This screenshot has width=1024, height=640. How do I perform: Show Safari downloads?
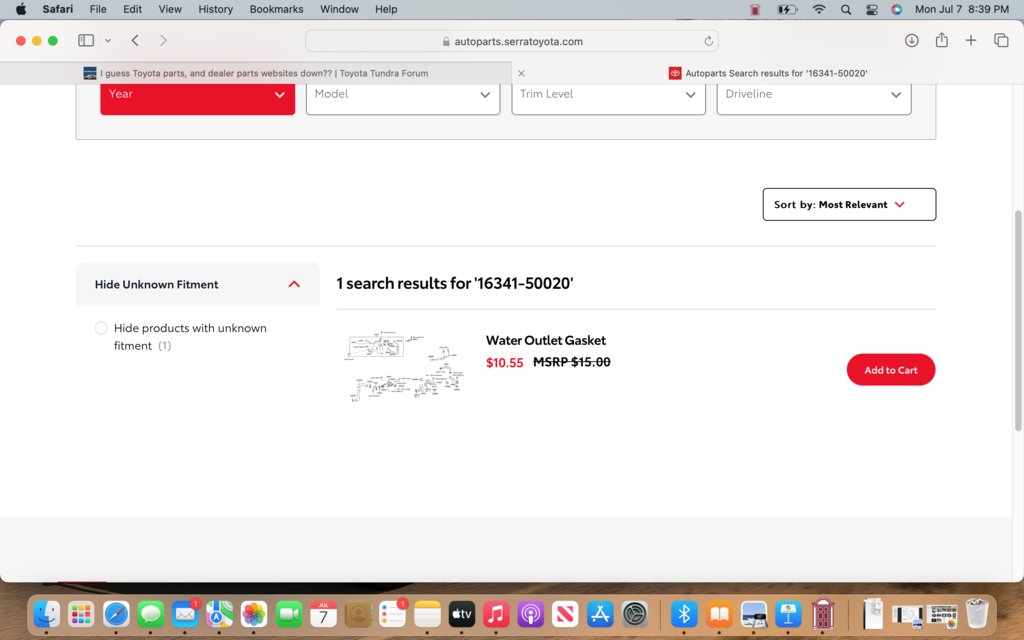pos(912,40)
